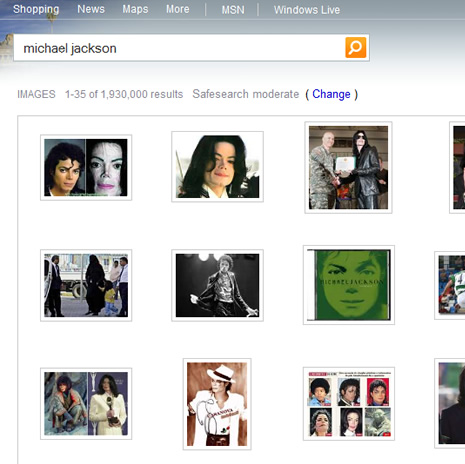Open the Shopping menu item

click(x=36, y=9)
